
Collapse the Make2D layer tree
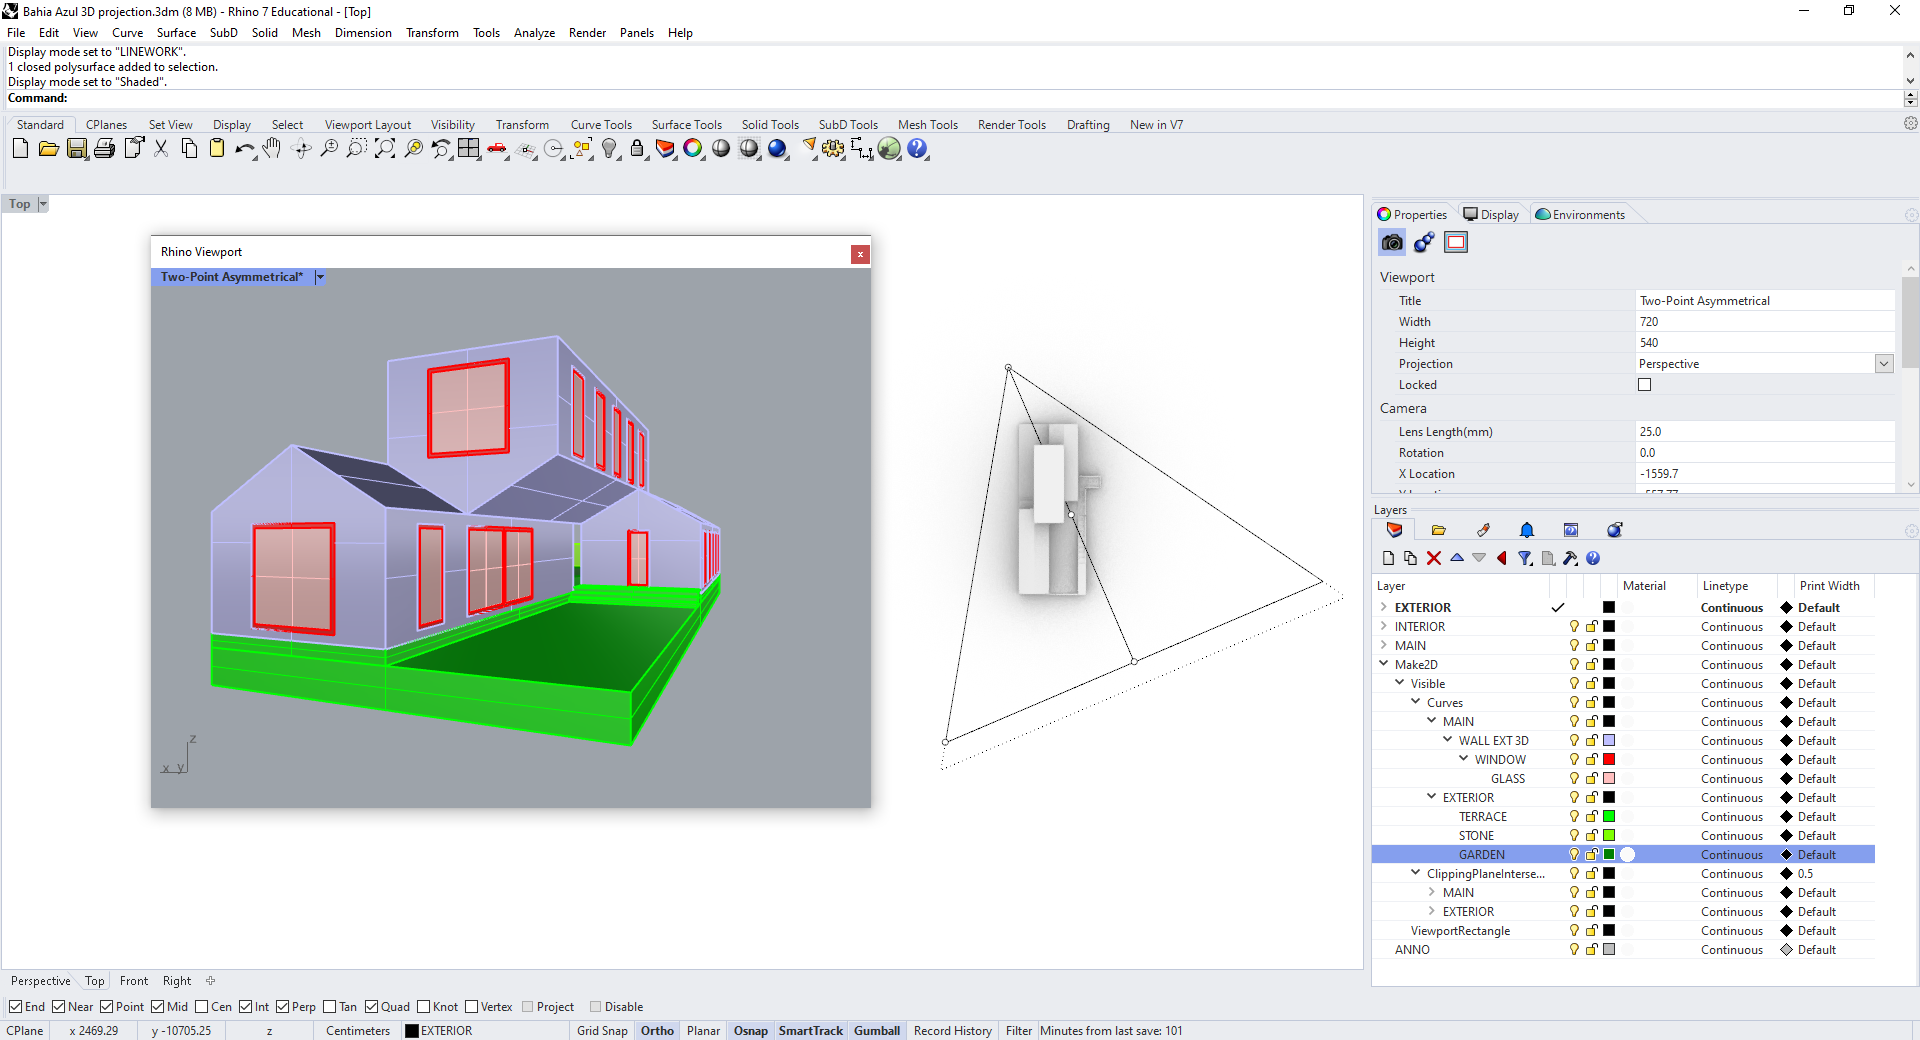(1384, 664)
